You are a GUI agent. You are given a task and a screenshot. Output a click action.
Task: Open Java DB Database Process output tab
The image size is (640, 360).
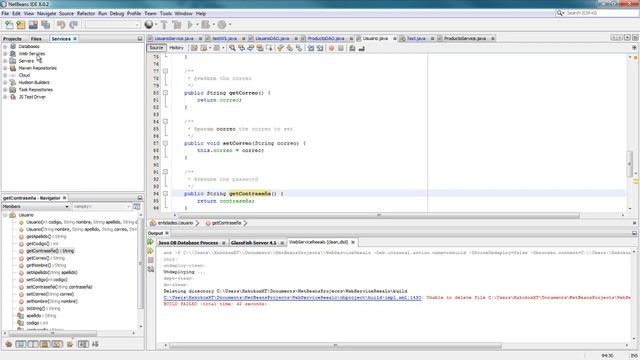coord(188,243)
